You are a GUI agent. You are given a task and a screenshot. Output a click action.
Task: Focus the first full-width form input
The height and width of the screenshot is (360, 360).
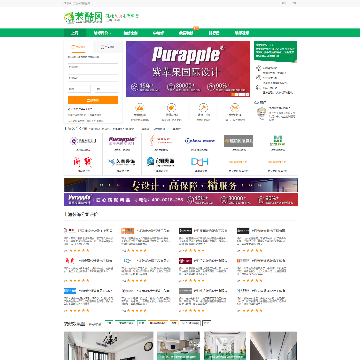coord(93,67)
